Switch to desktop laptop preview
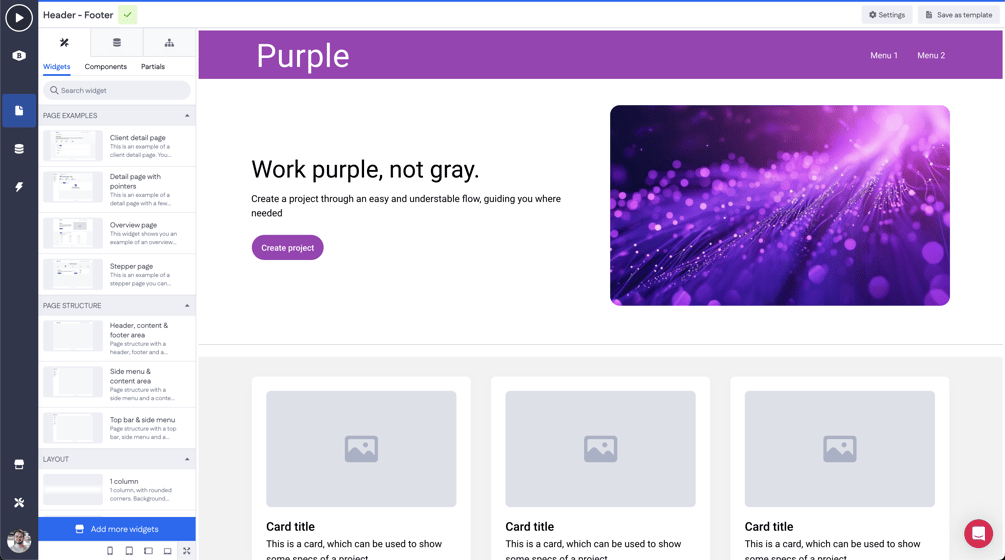 click(x=167, y=551)
